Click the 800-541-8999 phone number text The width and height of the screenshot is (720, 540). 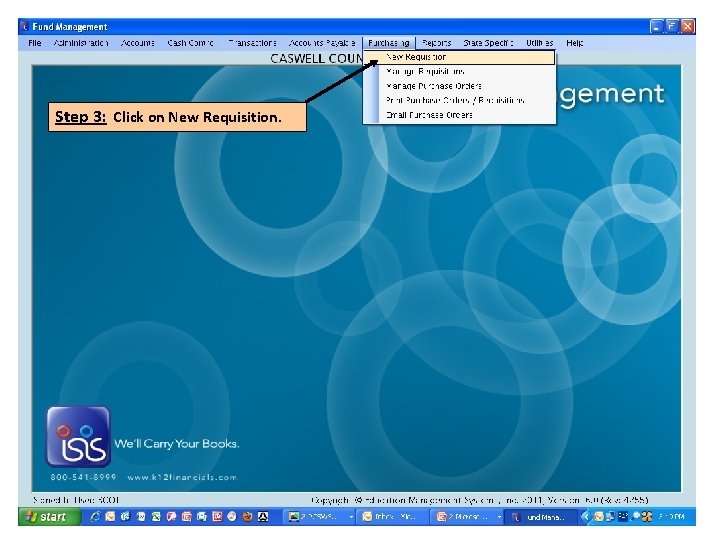click(83, 477)
